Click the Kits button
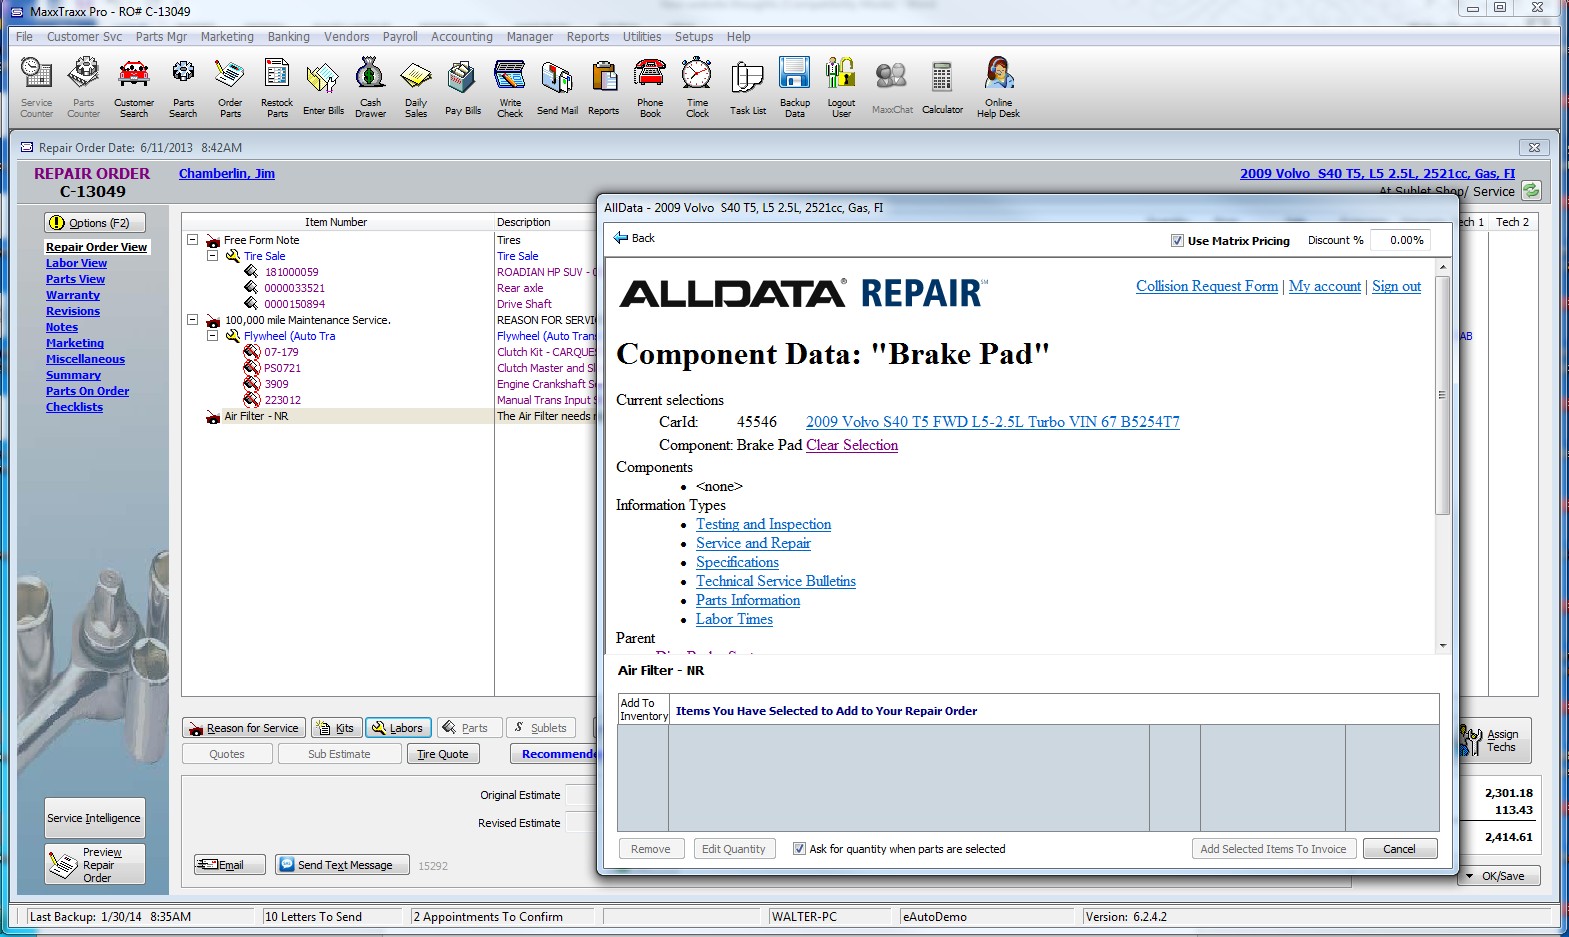The image size is (1569, 937). pos(336,728)
